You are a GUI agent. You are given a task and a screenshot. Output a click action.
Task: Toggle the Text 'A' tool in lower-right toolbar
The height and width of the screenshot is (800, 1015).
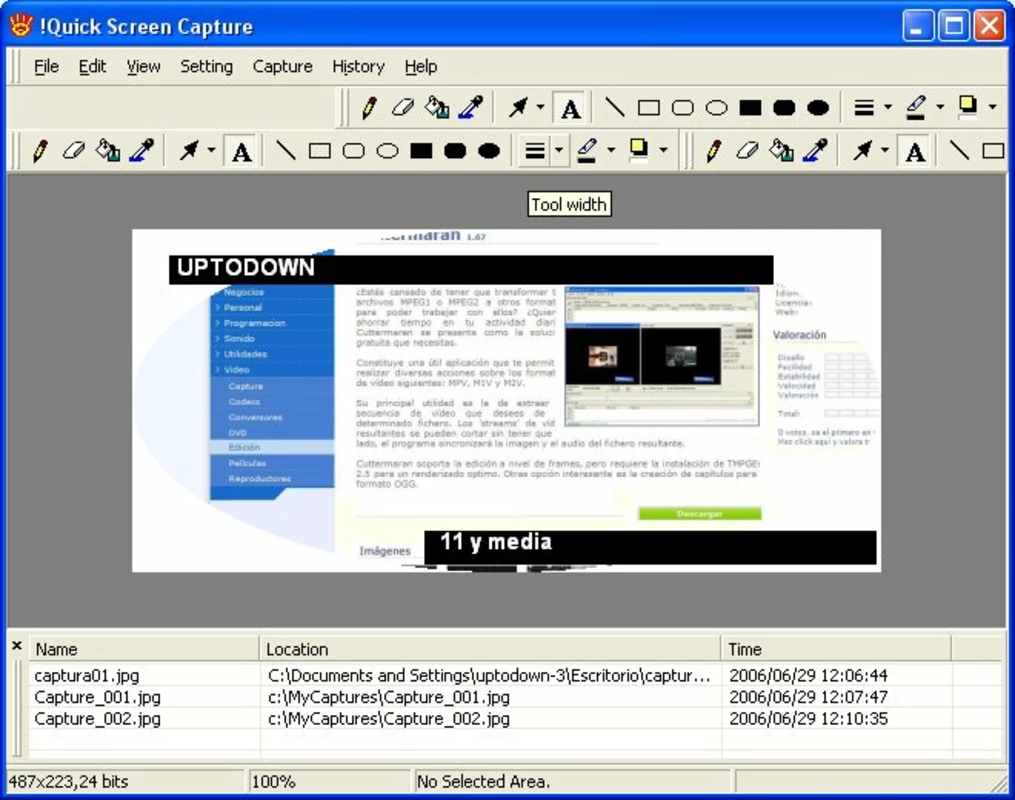point(915,151)
